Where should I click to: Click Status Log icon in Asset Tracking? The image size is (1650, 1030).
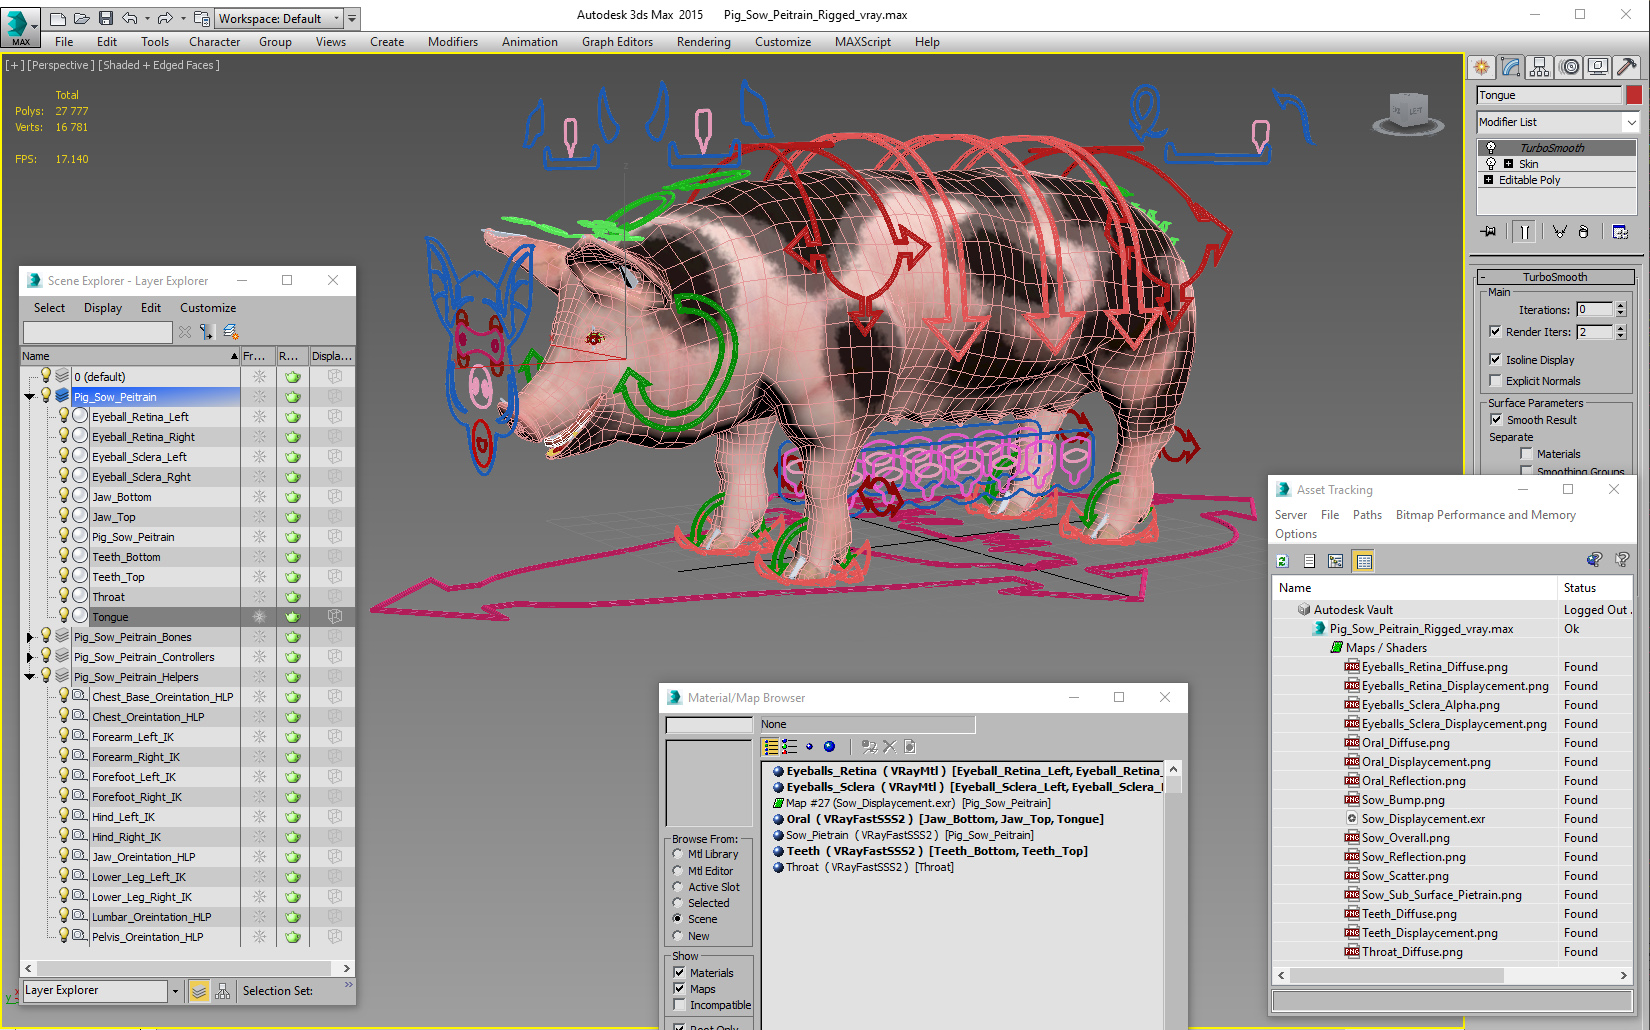coord(1309,561)
